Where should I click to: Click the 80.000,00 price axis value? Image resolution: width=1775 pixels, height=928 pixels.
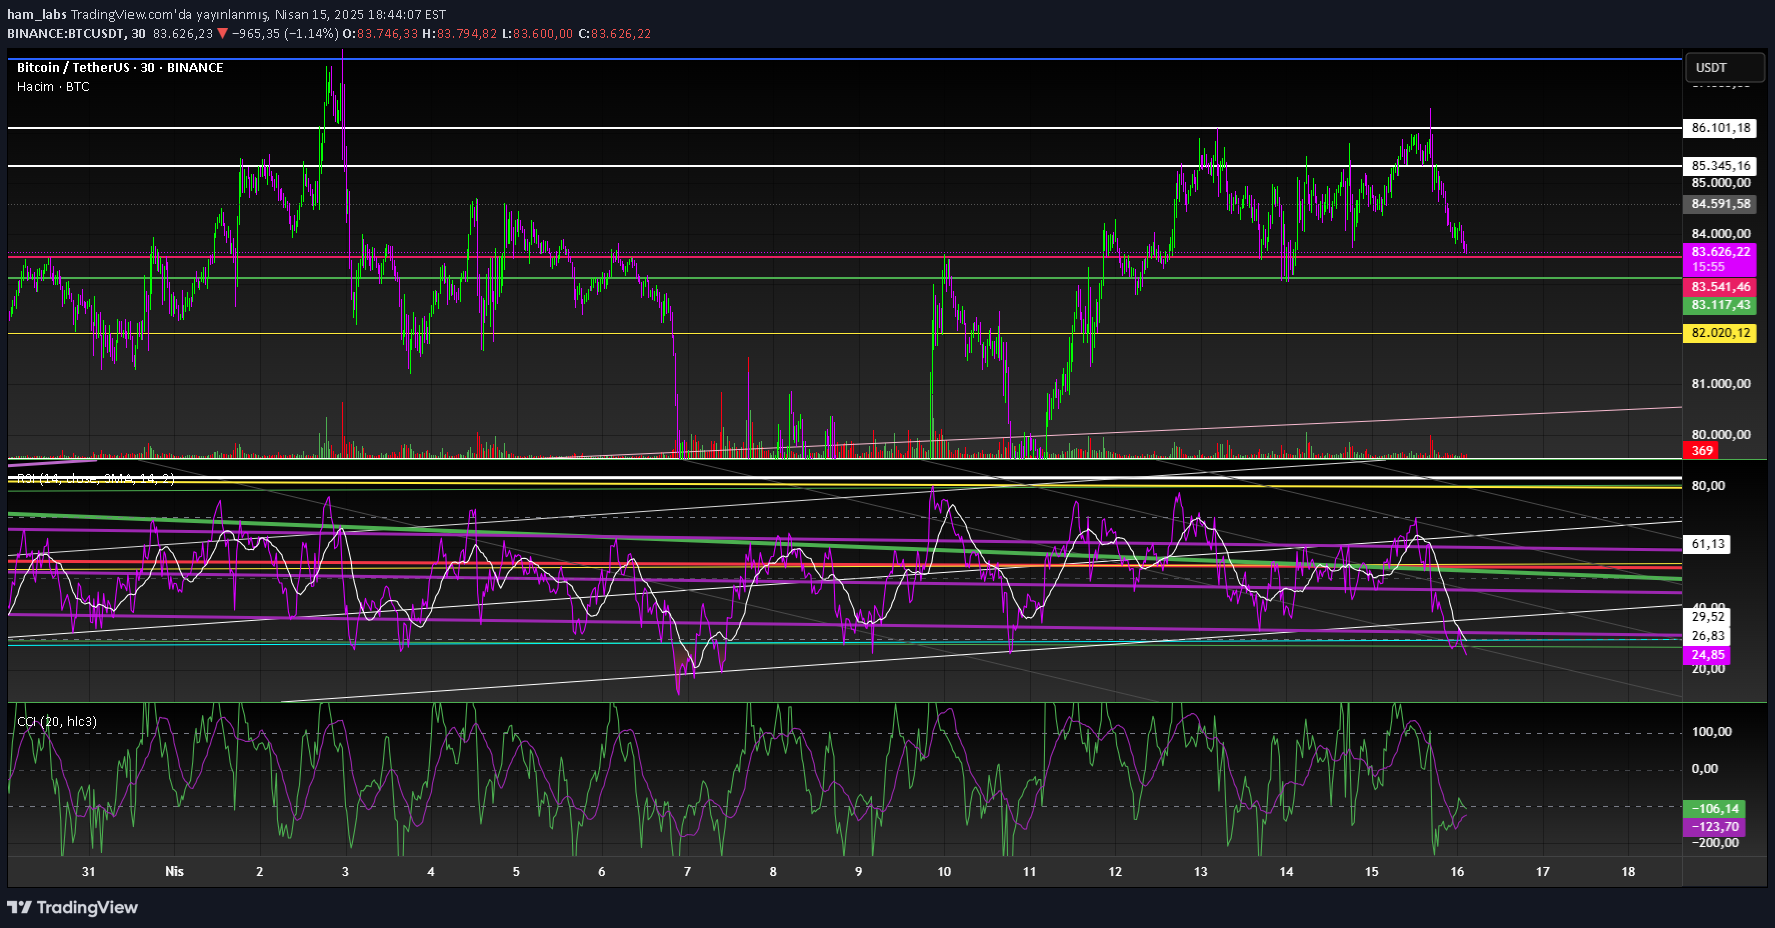[x=1720, y=435]
